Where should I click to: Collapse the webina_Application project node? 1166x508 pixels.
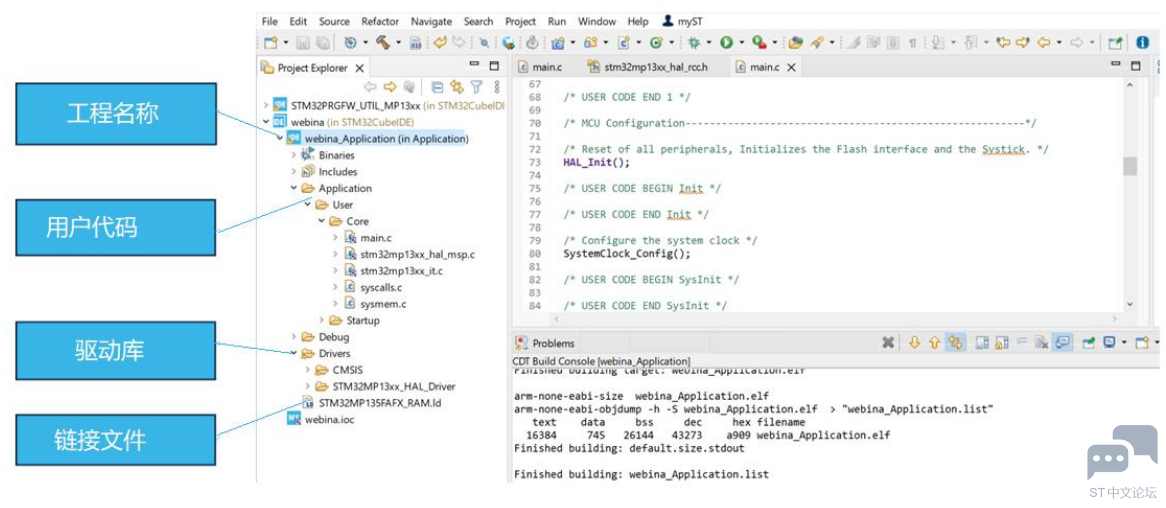(x=280, y=138)
